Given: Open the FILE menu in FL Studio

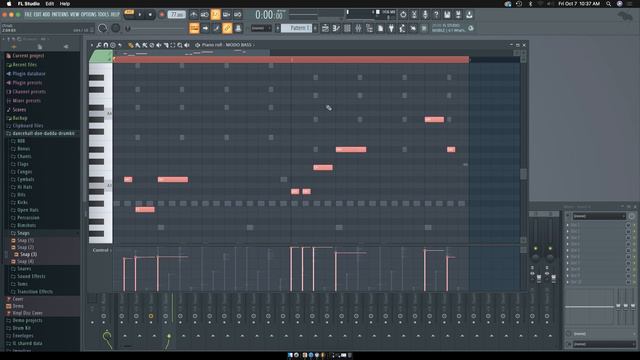Looking at the screenshot, I should click(28, 14).
